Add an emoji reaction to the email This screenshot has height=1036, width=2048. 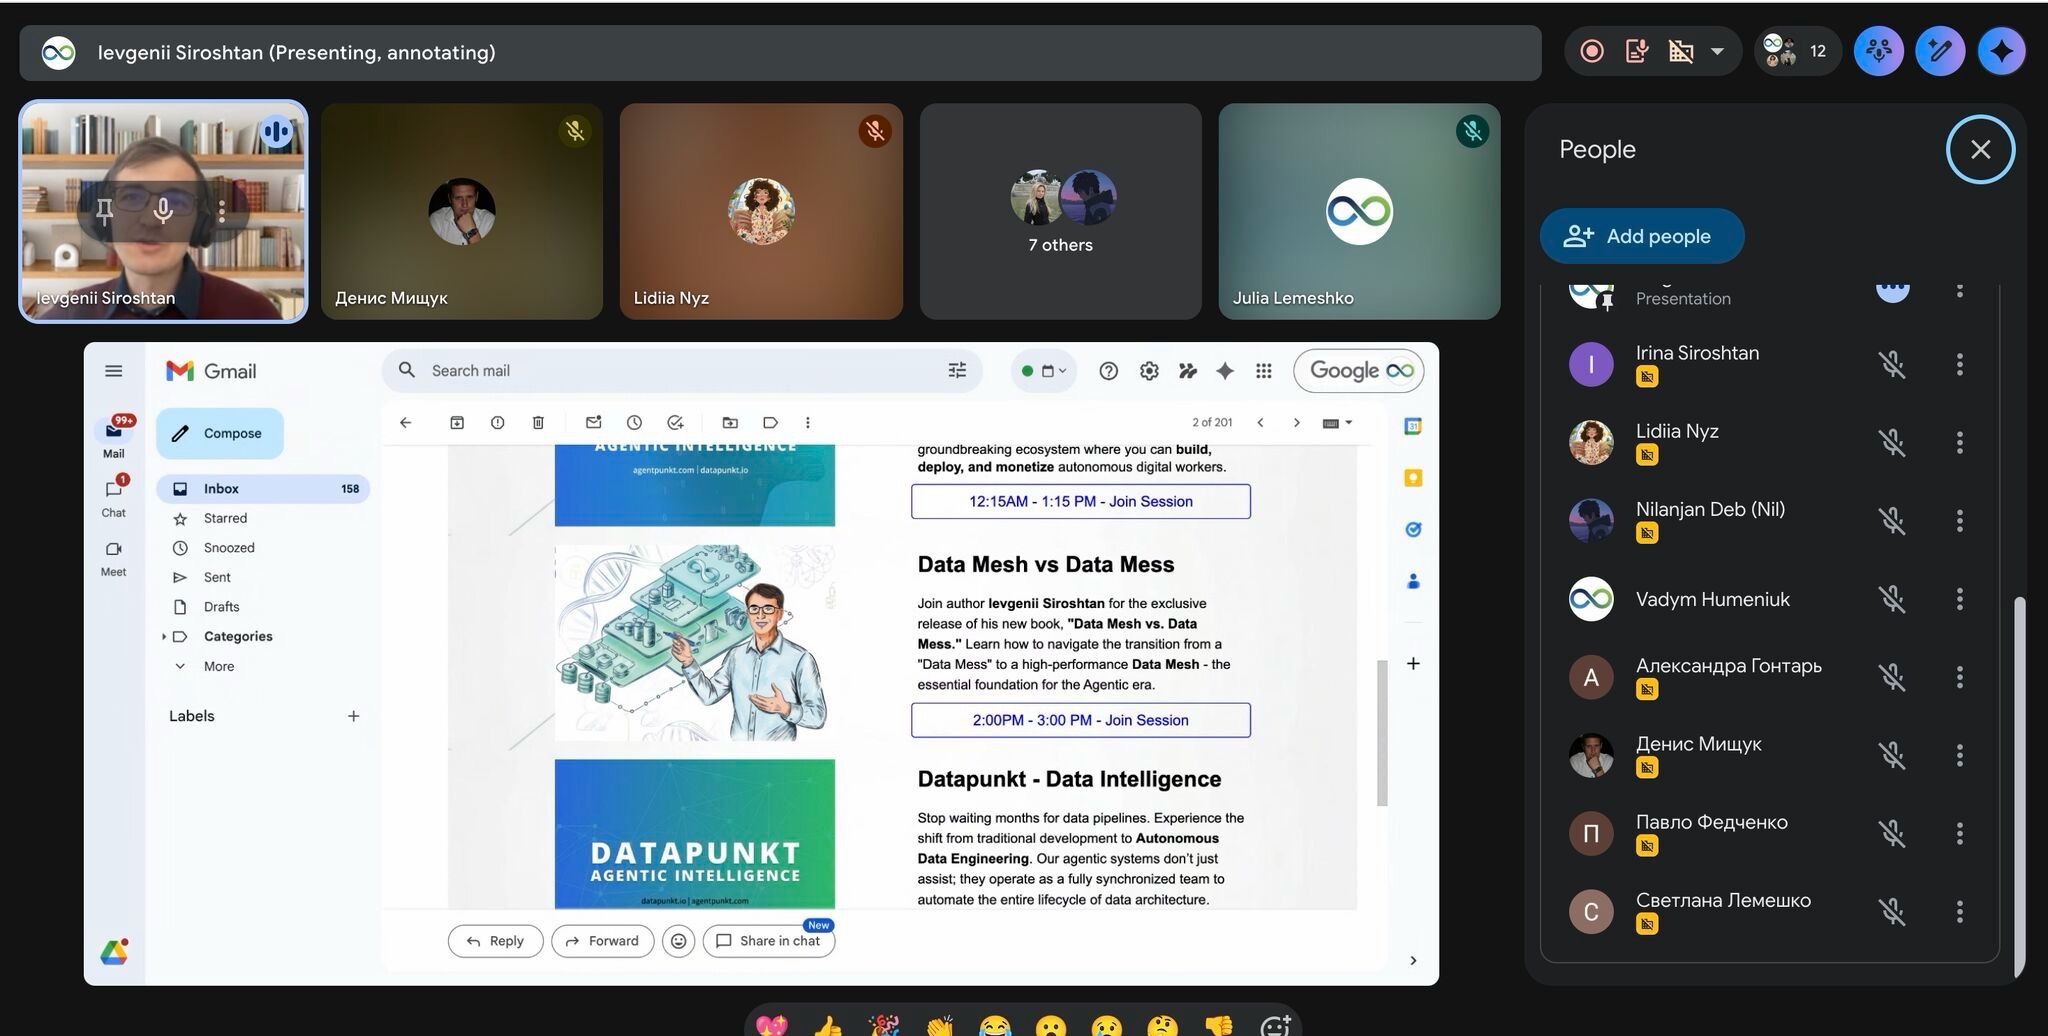coord(678,941)
